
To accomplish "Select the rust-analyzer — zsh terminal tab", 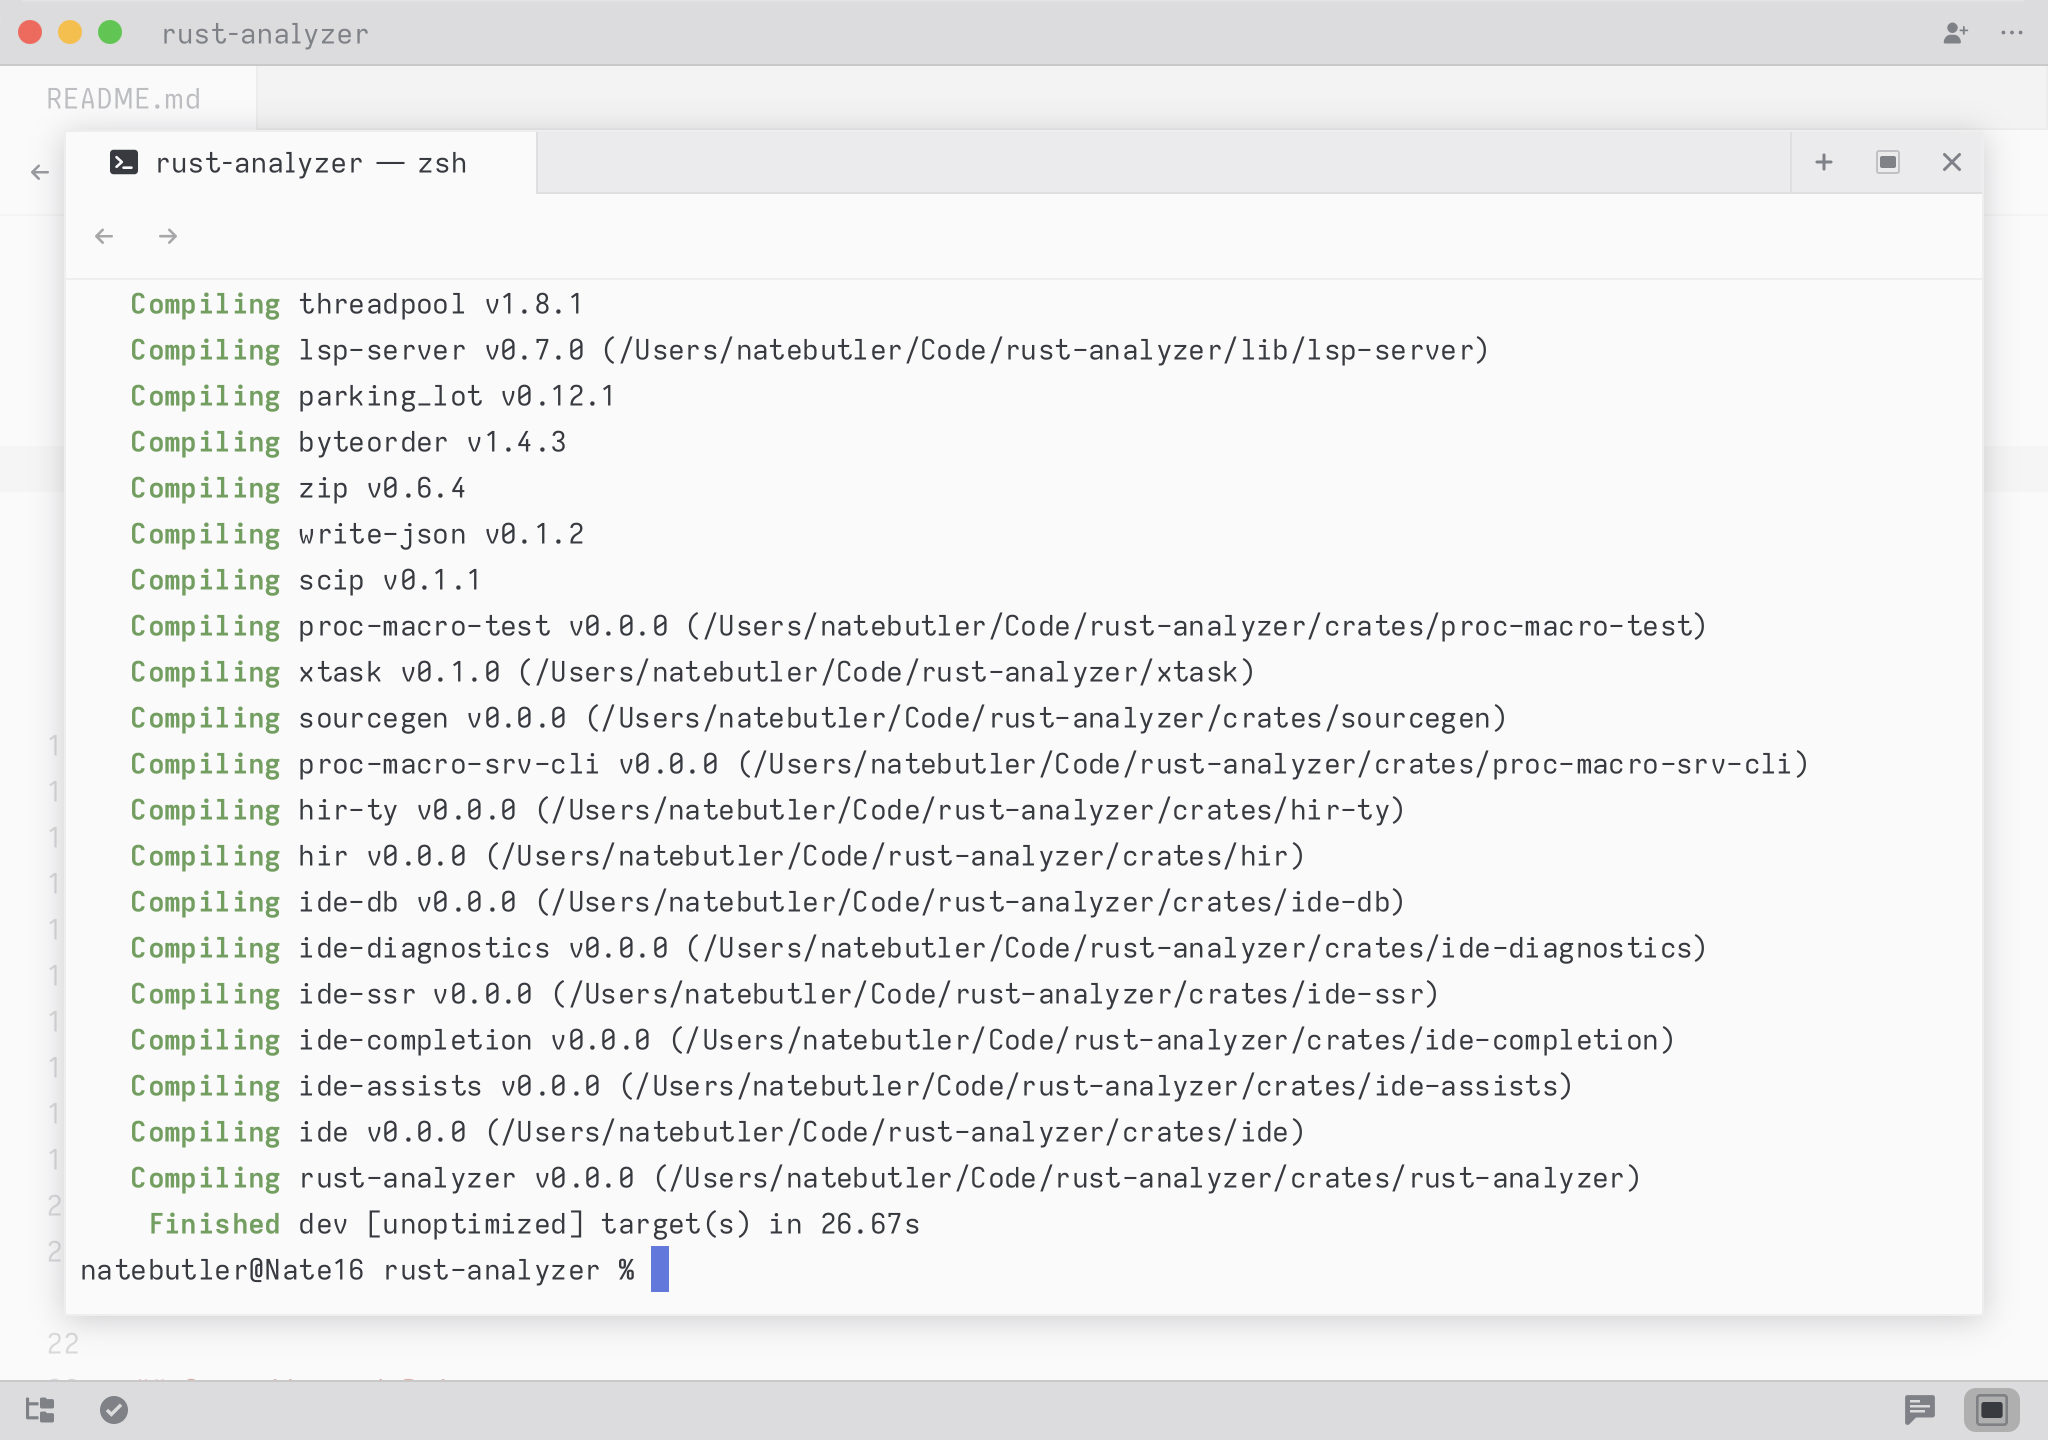I will point(311,163).
